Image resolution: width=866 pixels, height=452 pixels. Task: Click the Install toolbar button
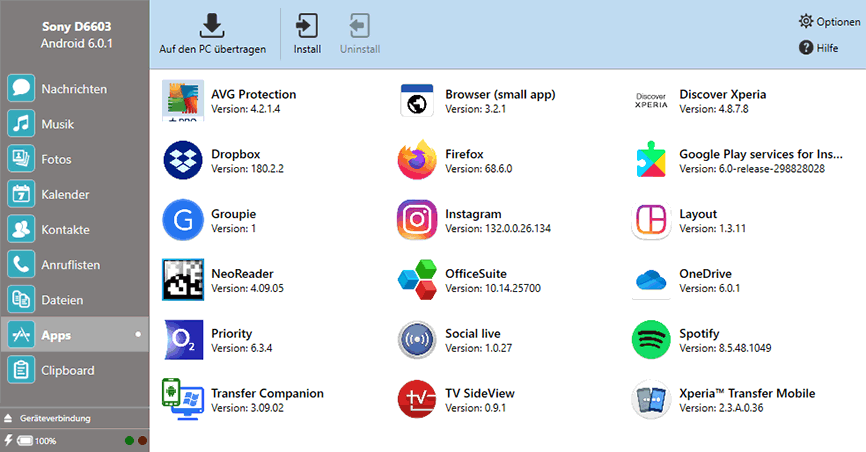(x=307, y=34)
